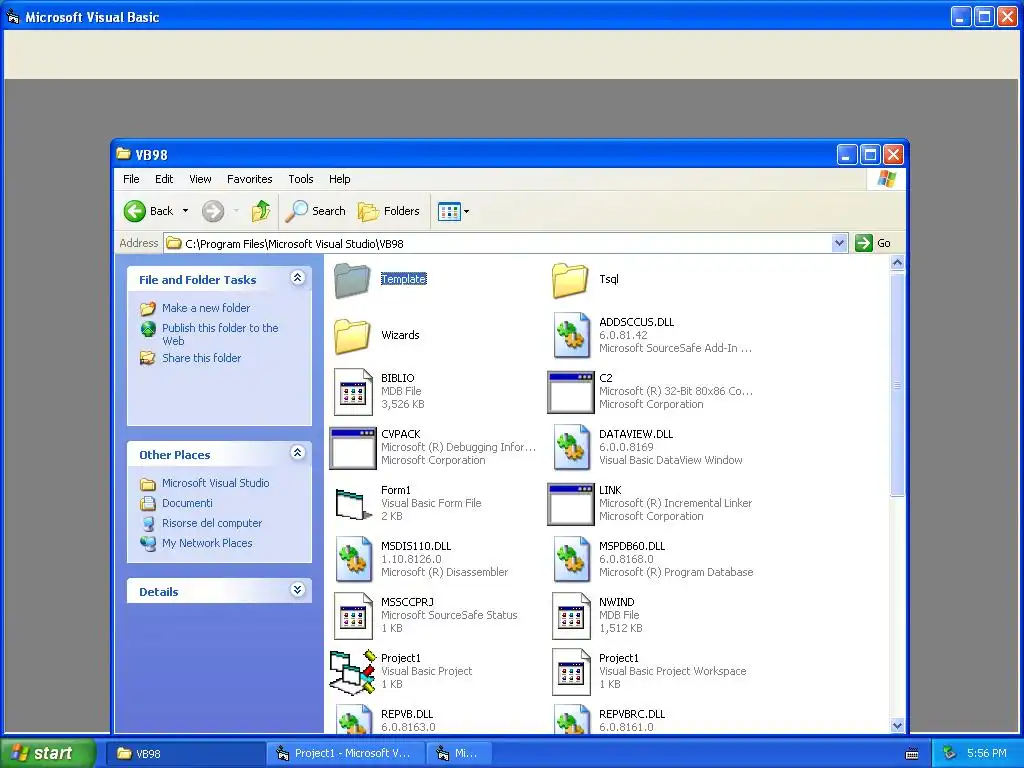Click the file list scrollbar down arrow
1024x768 pixels.
[897, 726]
